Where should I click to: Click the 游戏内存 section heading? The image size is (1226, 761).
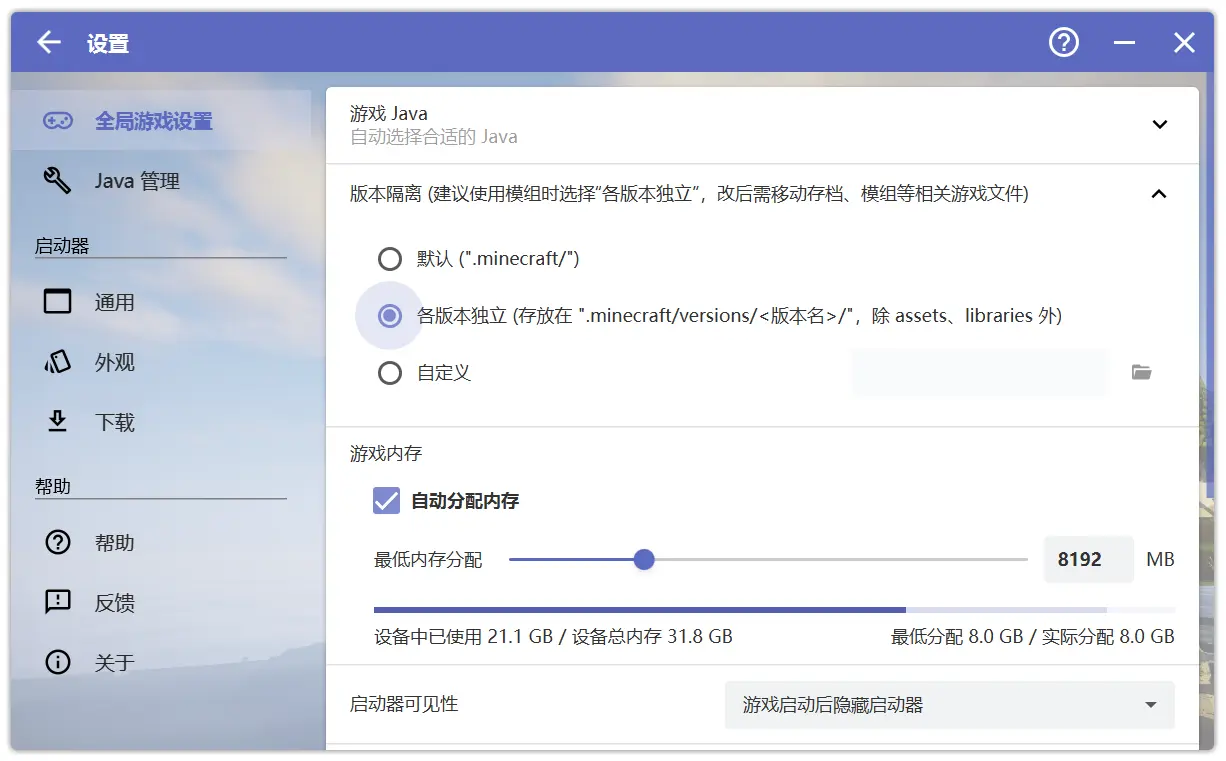(386, 453)
